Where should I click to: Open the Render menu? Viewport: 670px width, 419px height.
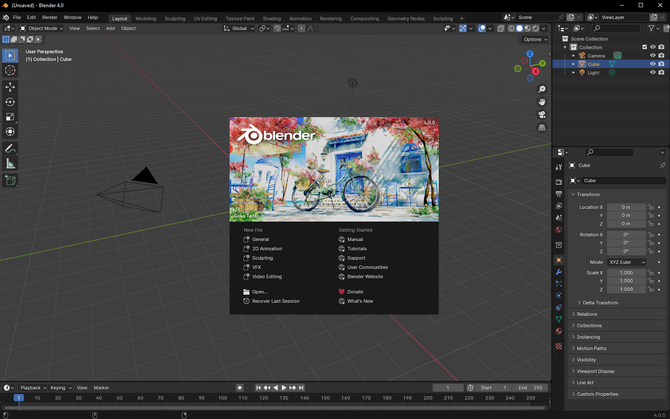coord(50,18)
